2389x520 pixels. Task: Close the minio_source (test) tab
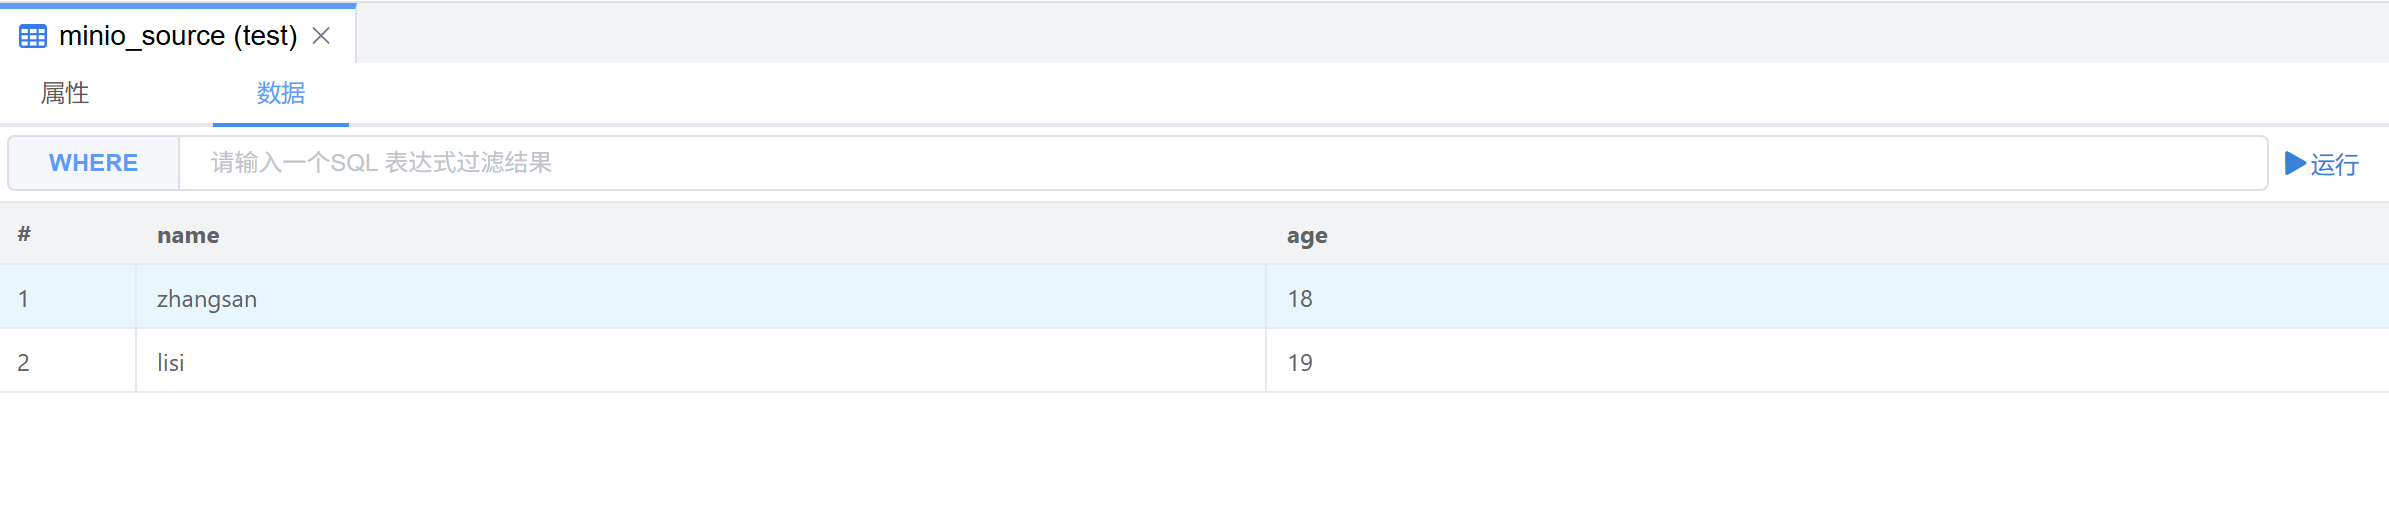click(x=321, y=36)
